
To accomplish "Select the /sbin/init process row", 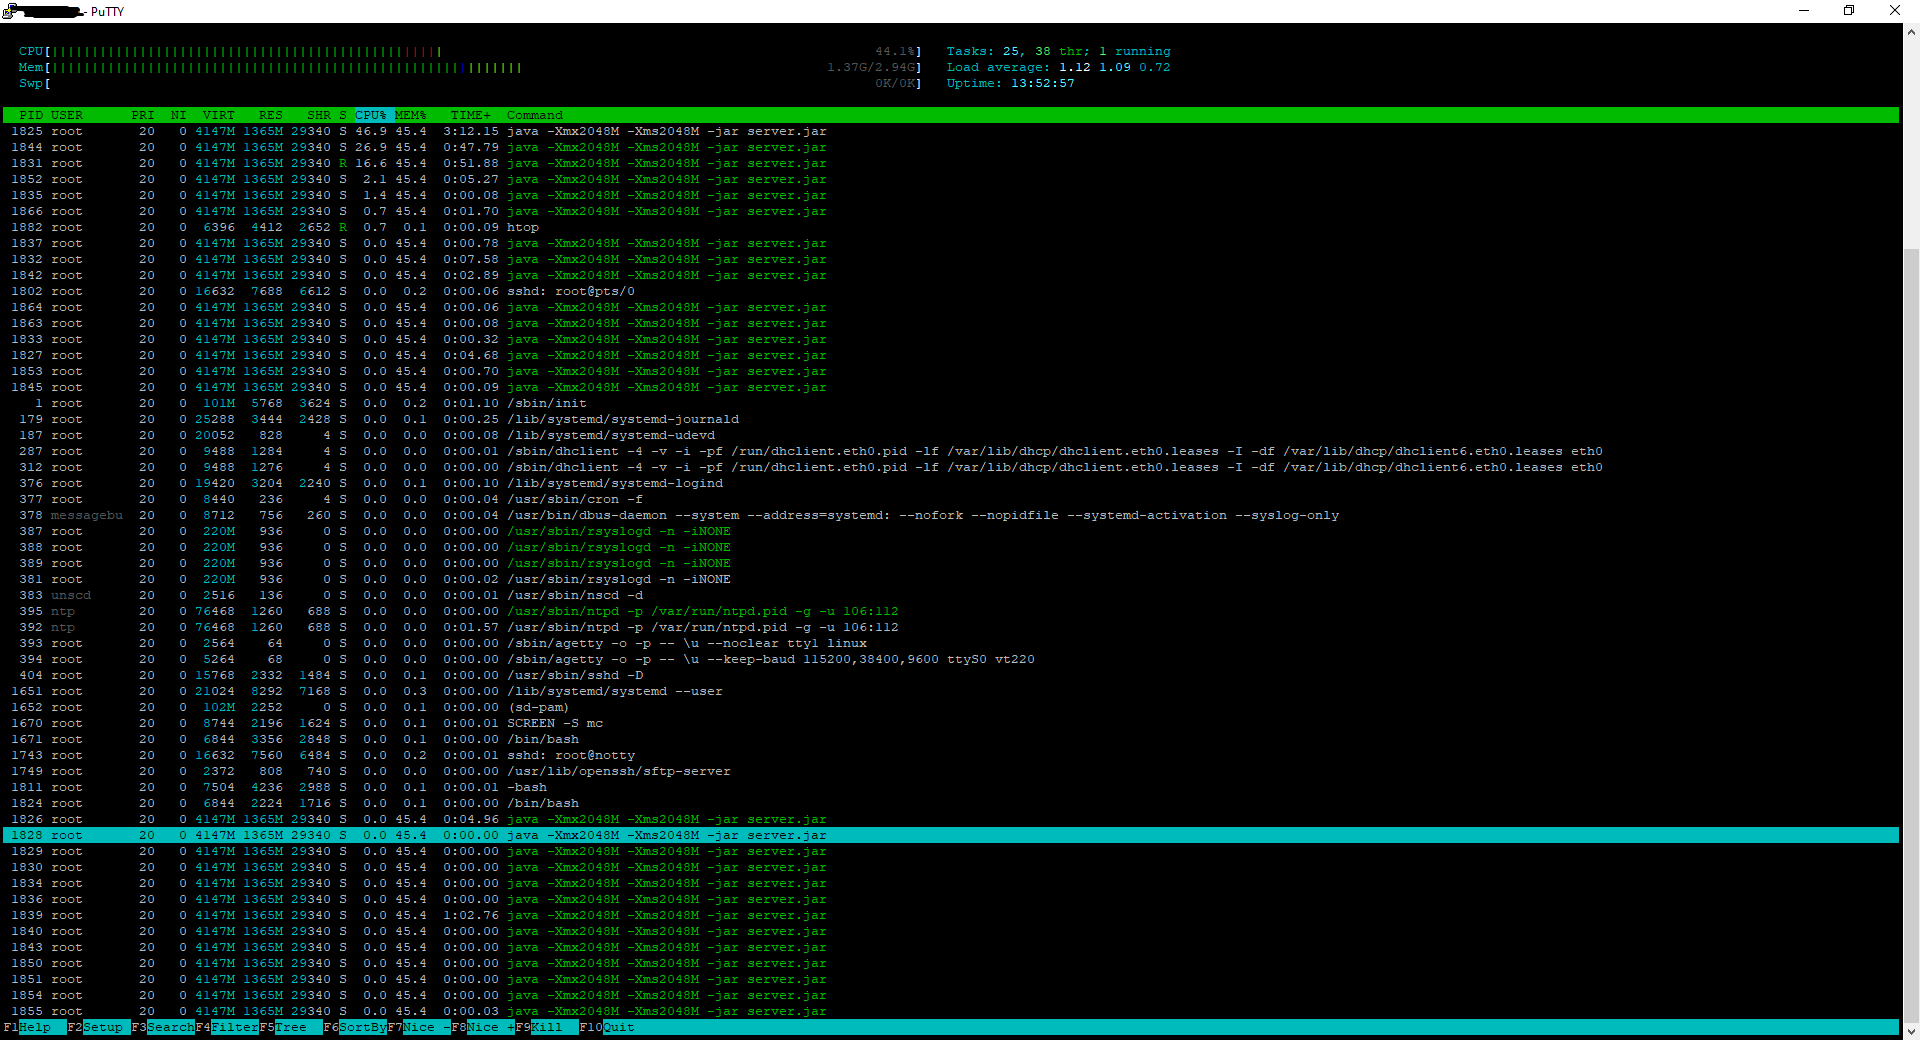I will pos(546,403).
